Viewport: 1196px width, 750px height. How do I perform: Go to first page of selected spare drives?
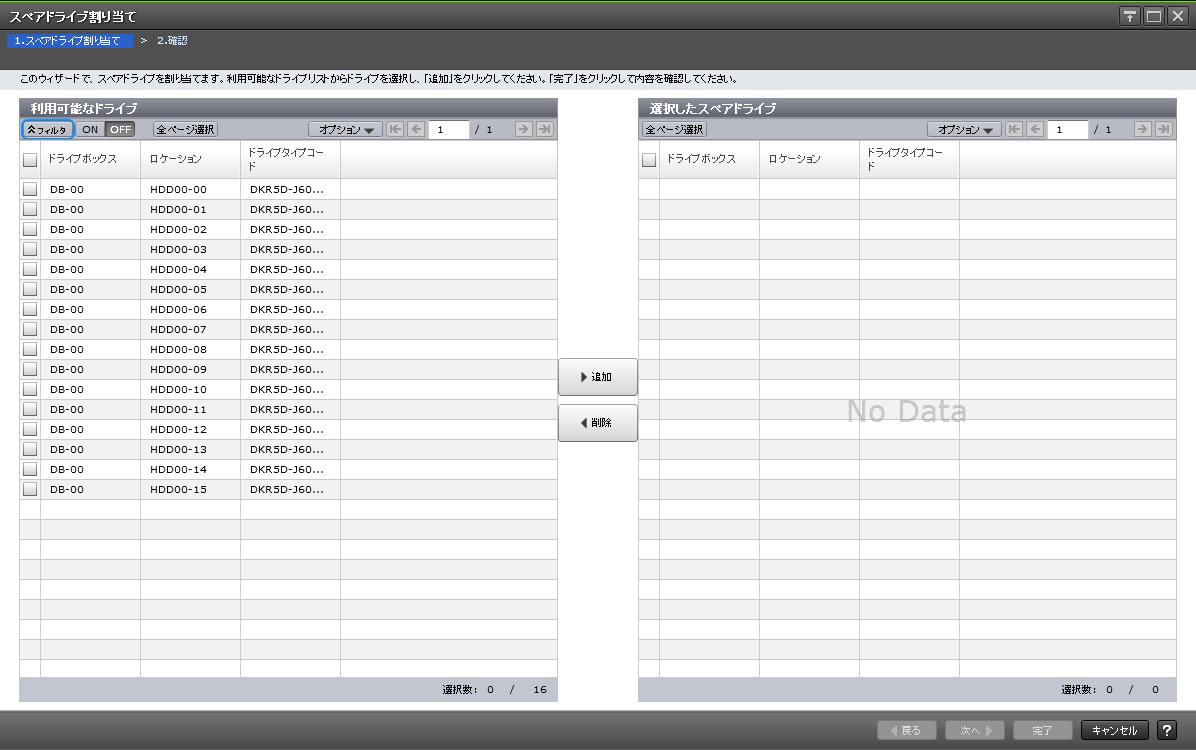pos(1014,129)
